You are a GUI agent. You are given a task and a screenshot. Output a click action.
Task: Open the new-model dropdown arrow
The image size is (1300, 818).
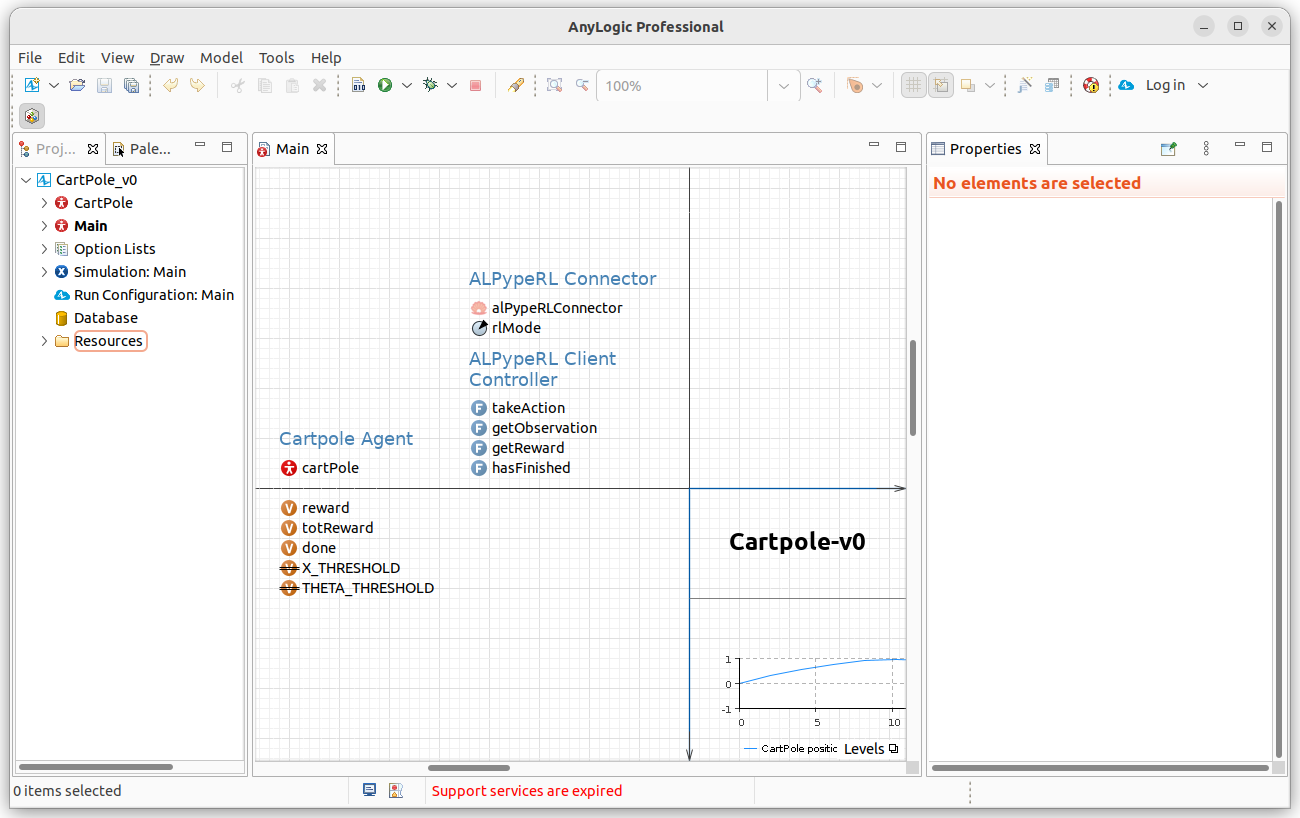[x=54, y=86]
